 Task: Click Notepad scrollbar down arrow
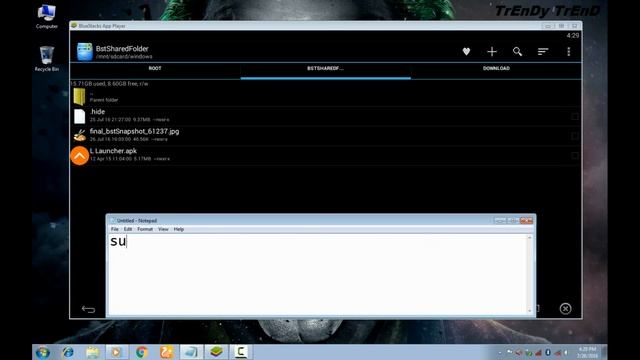pyautogui.click(x=530, y=311)
